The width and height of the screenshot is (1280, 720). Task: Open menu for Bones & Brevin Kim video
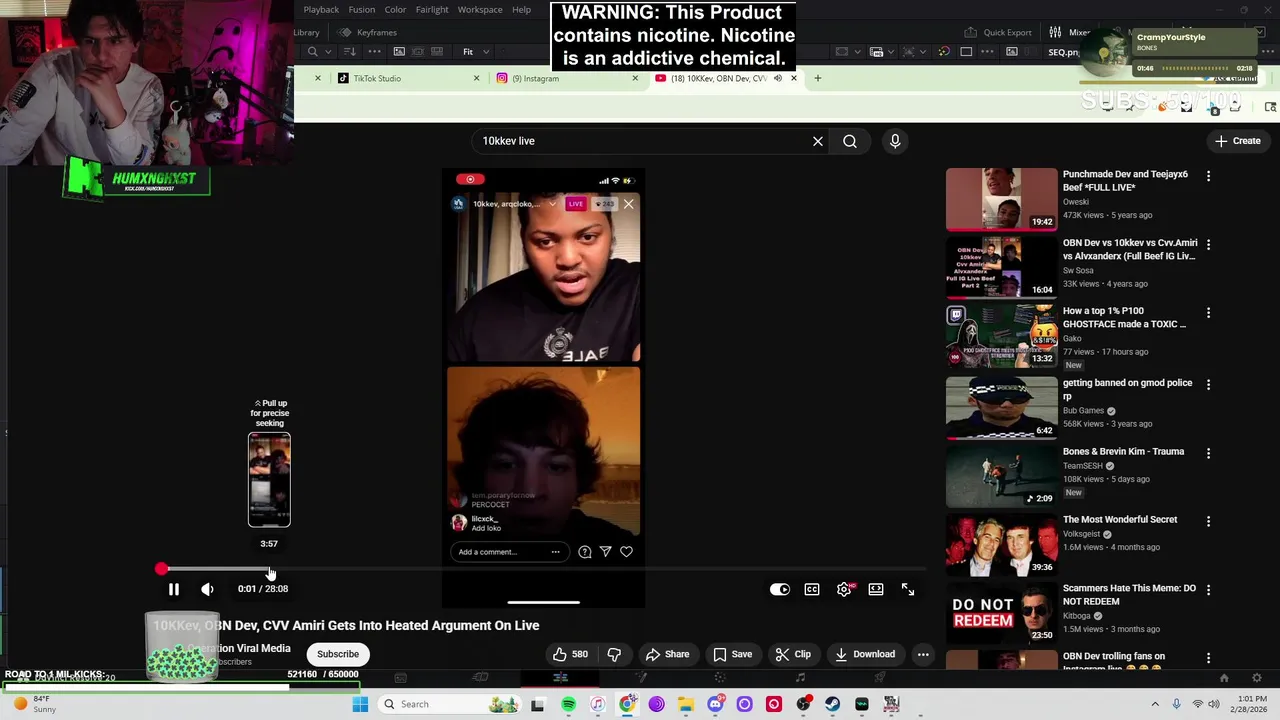1208,453
